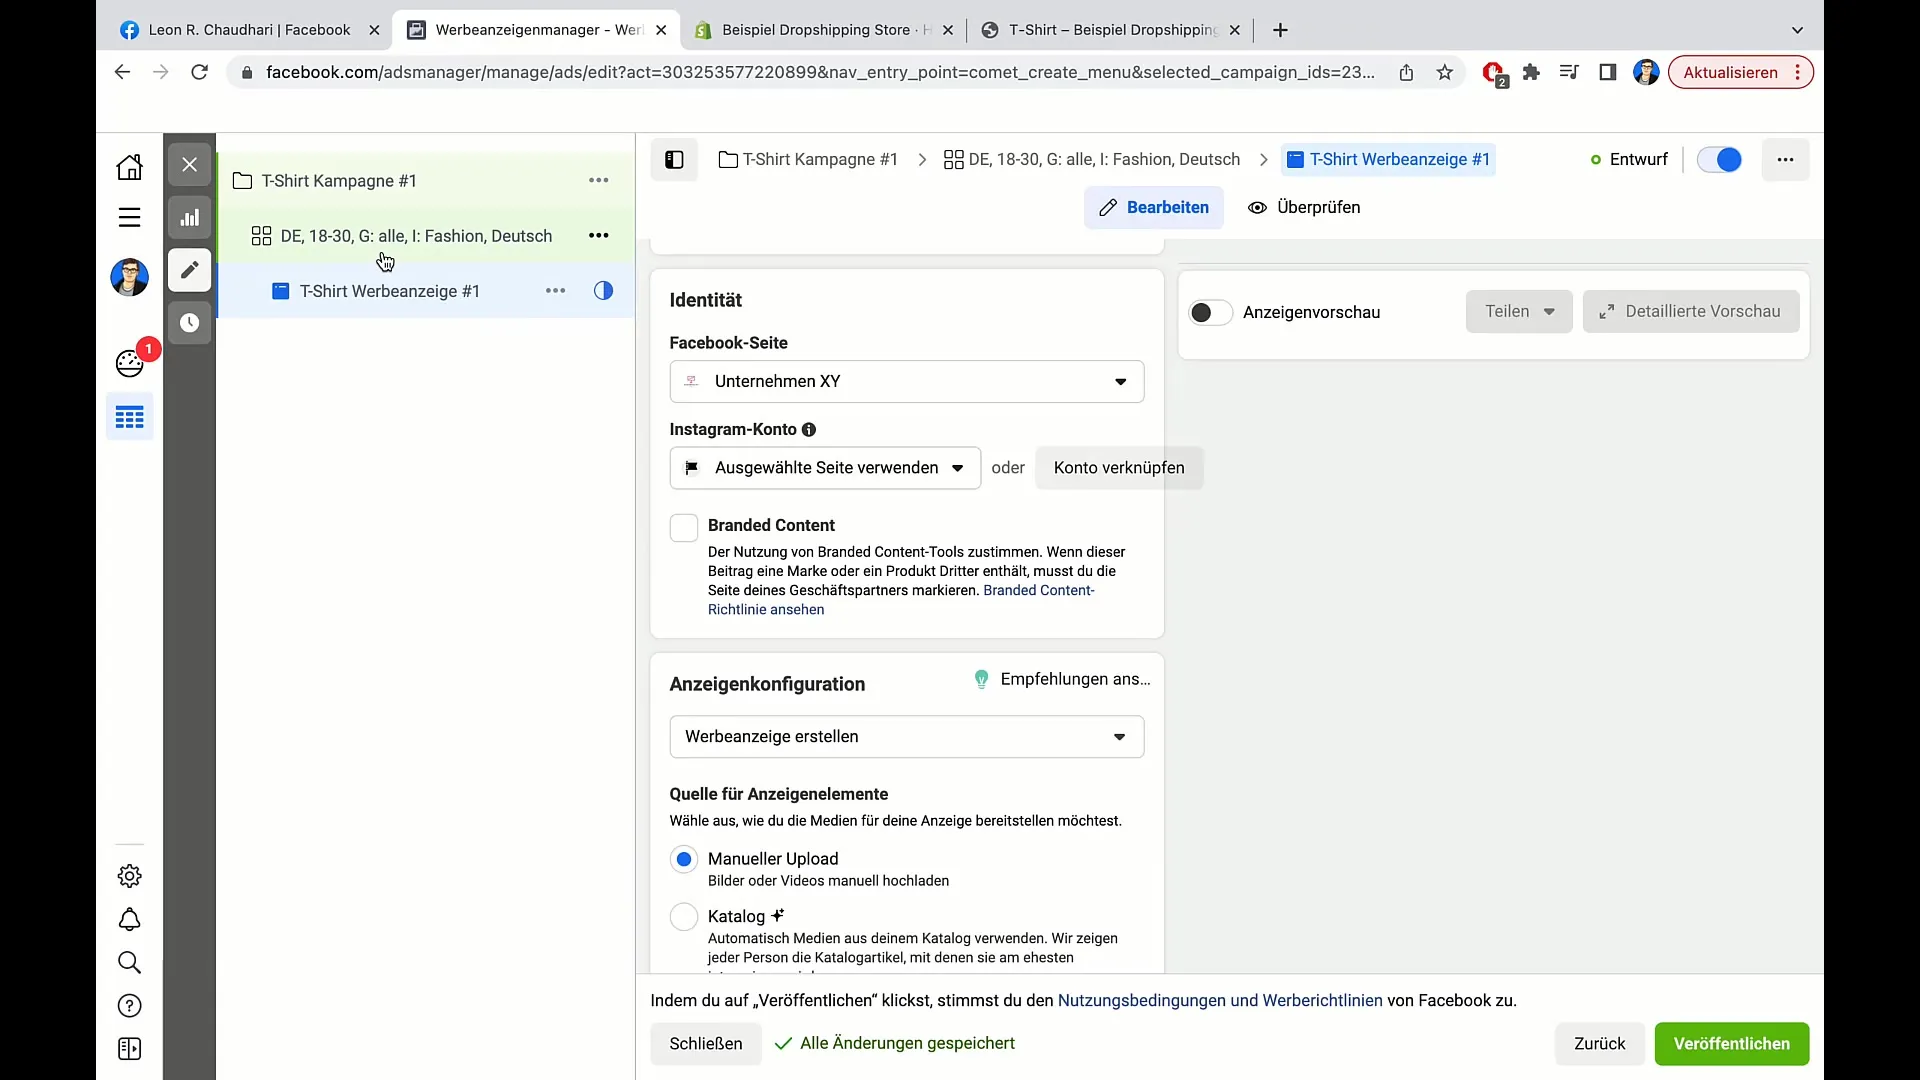This screenshot has height=1080, width=1920.
Task: Open the notifications bell icon
Action: (129, 919)
